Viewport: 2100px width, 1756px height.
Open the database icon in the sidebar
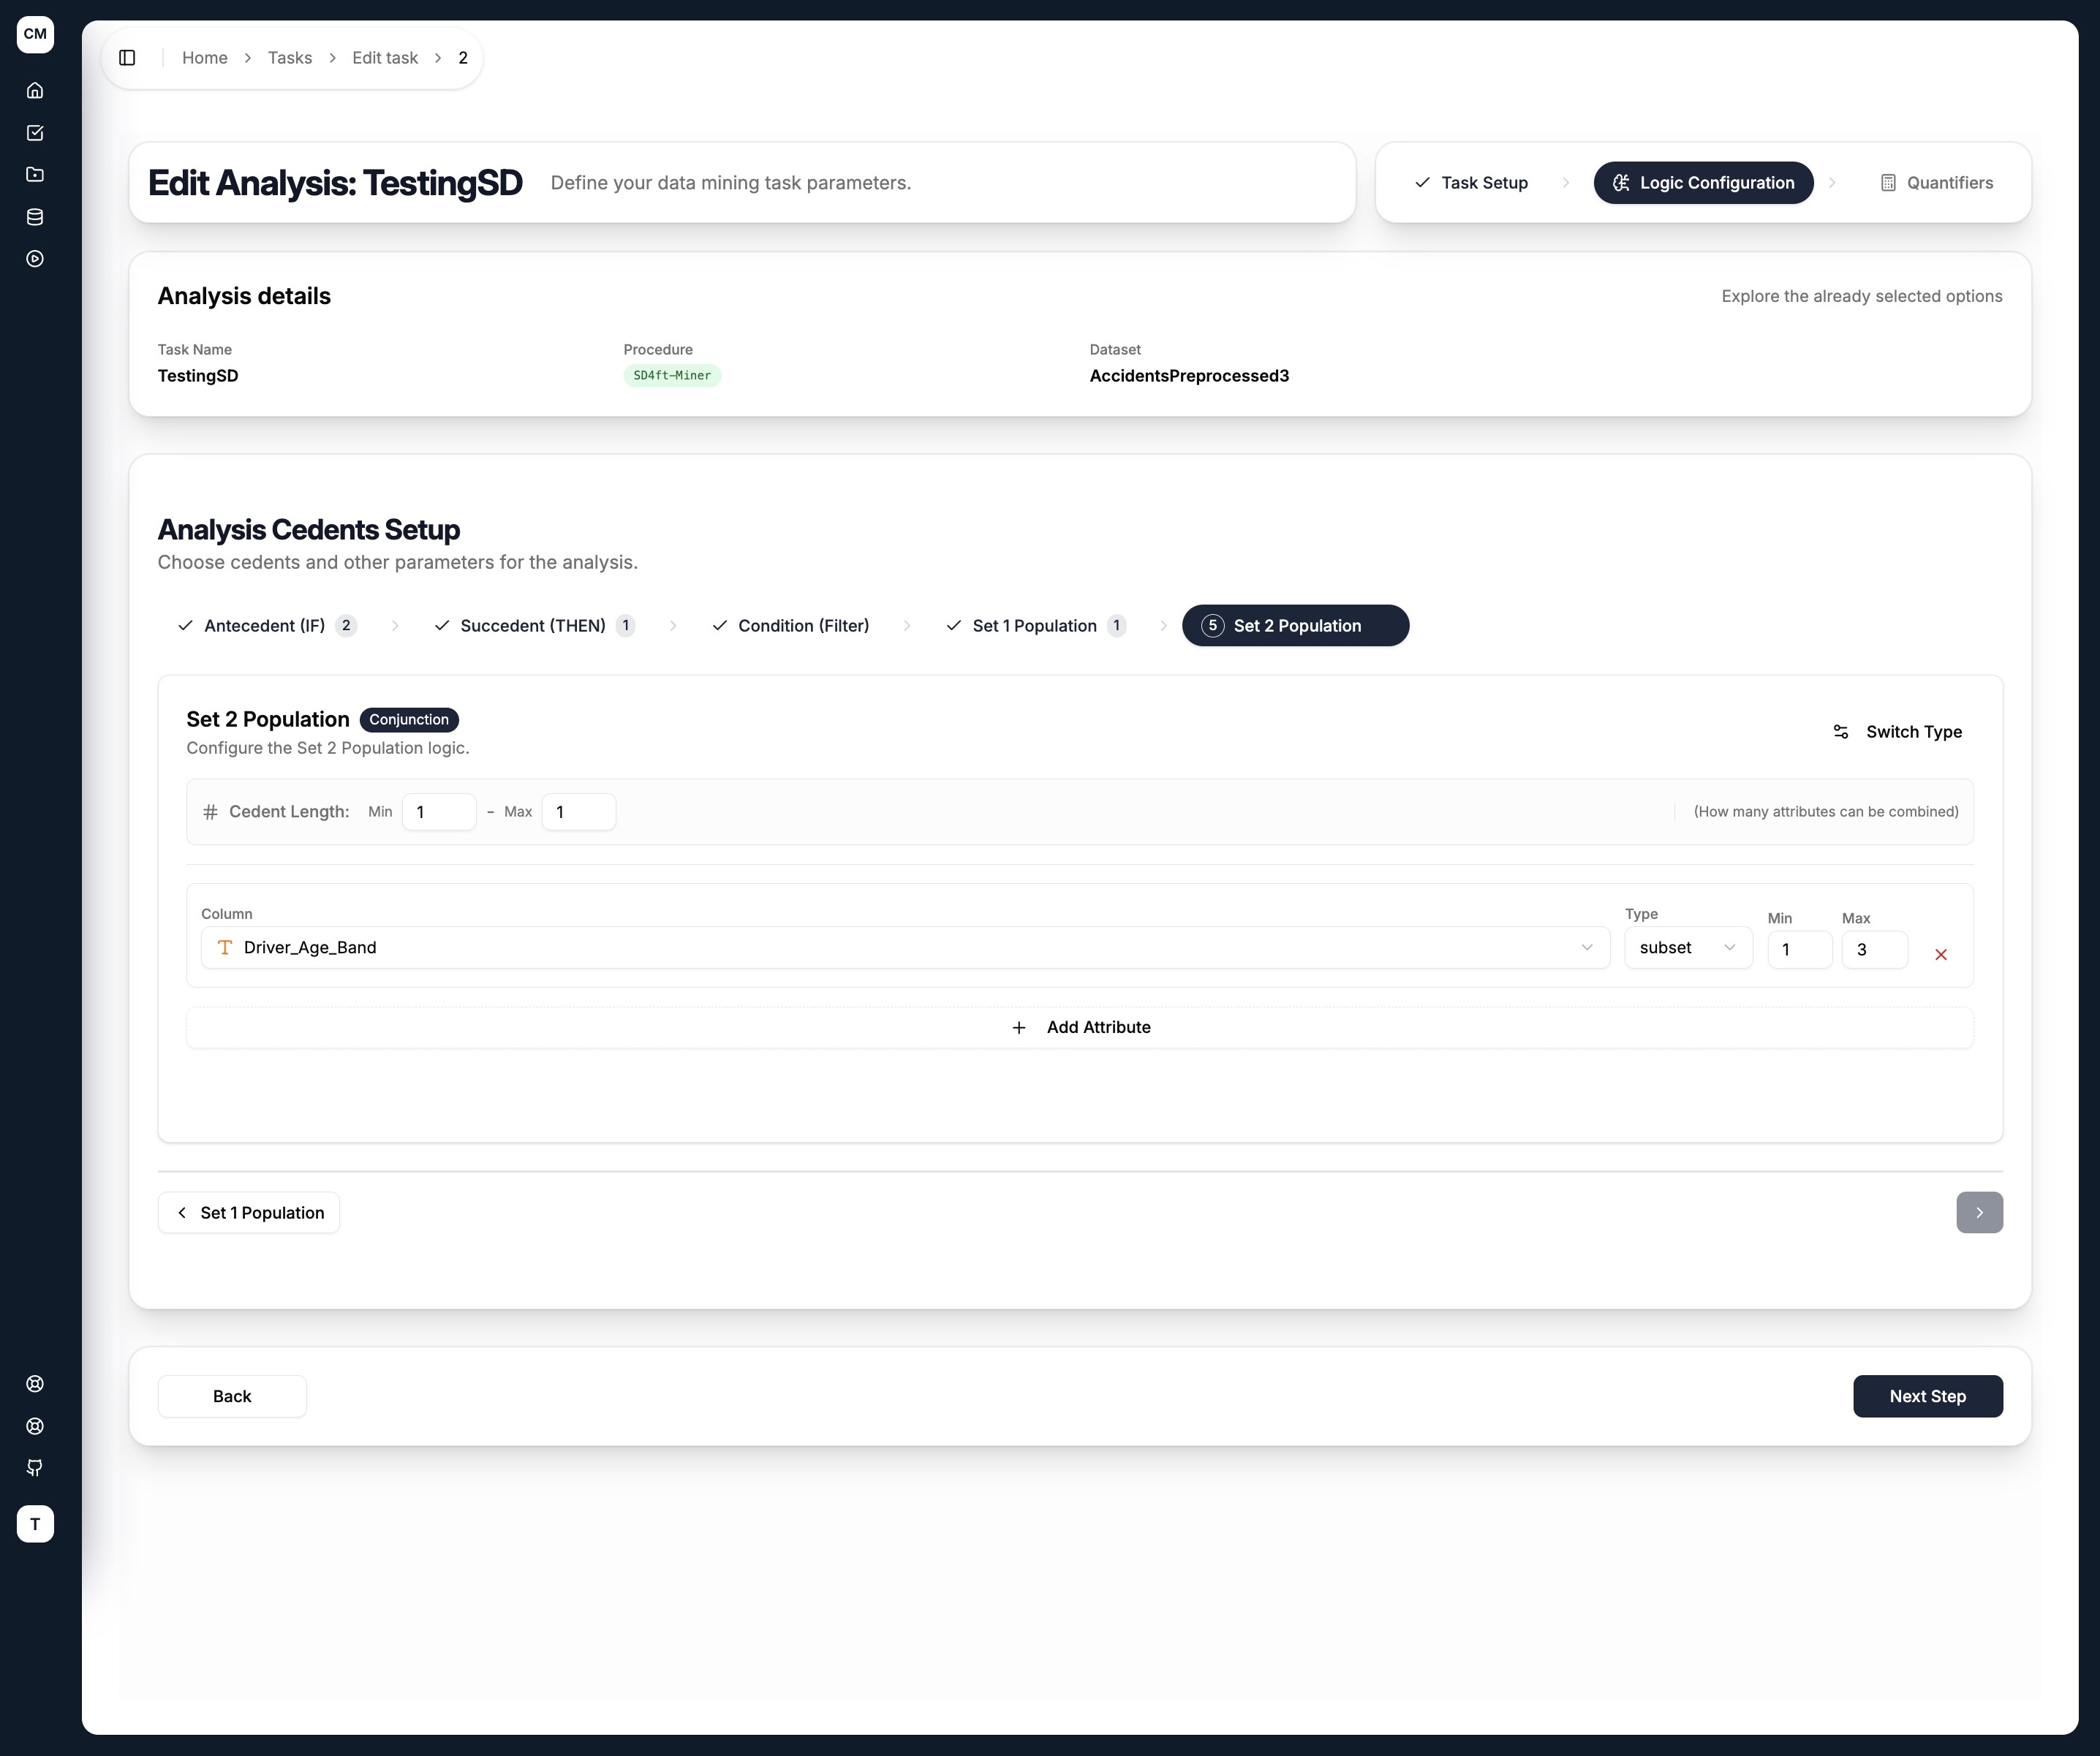tap(35, 217)
